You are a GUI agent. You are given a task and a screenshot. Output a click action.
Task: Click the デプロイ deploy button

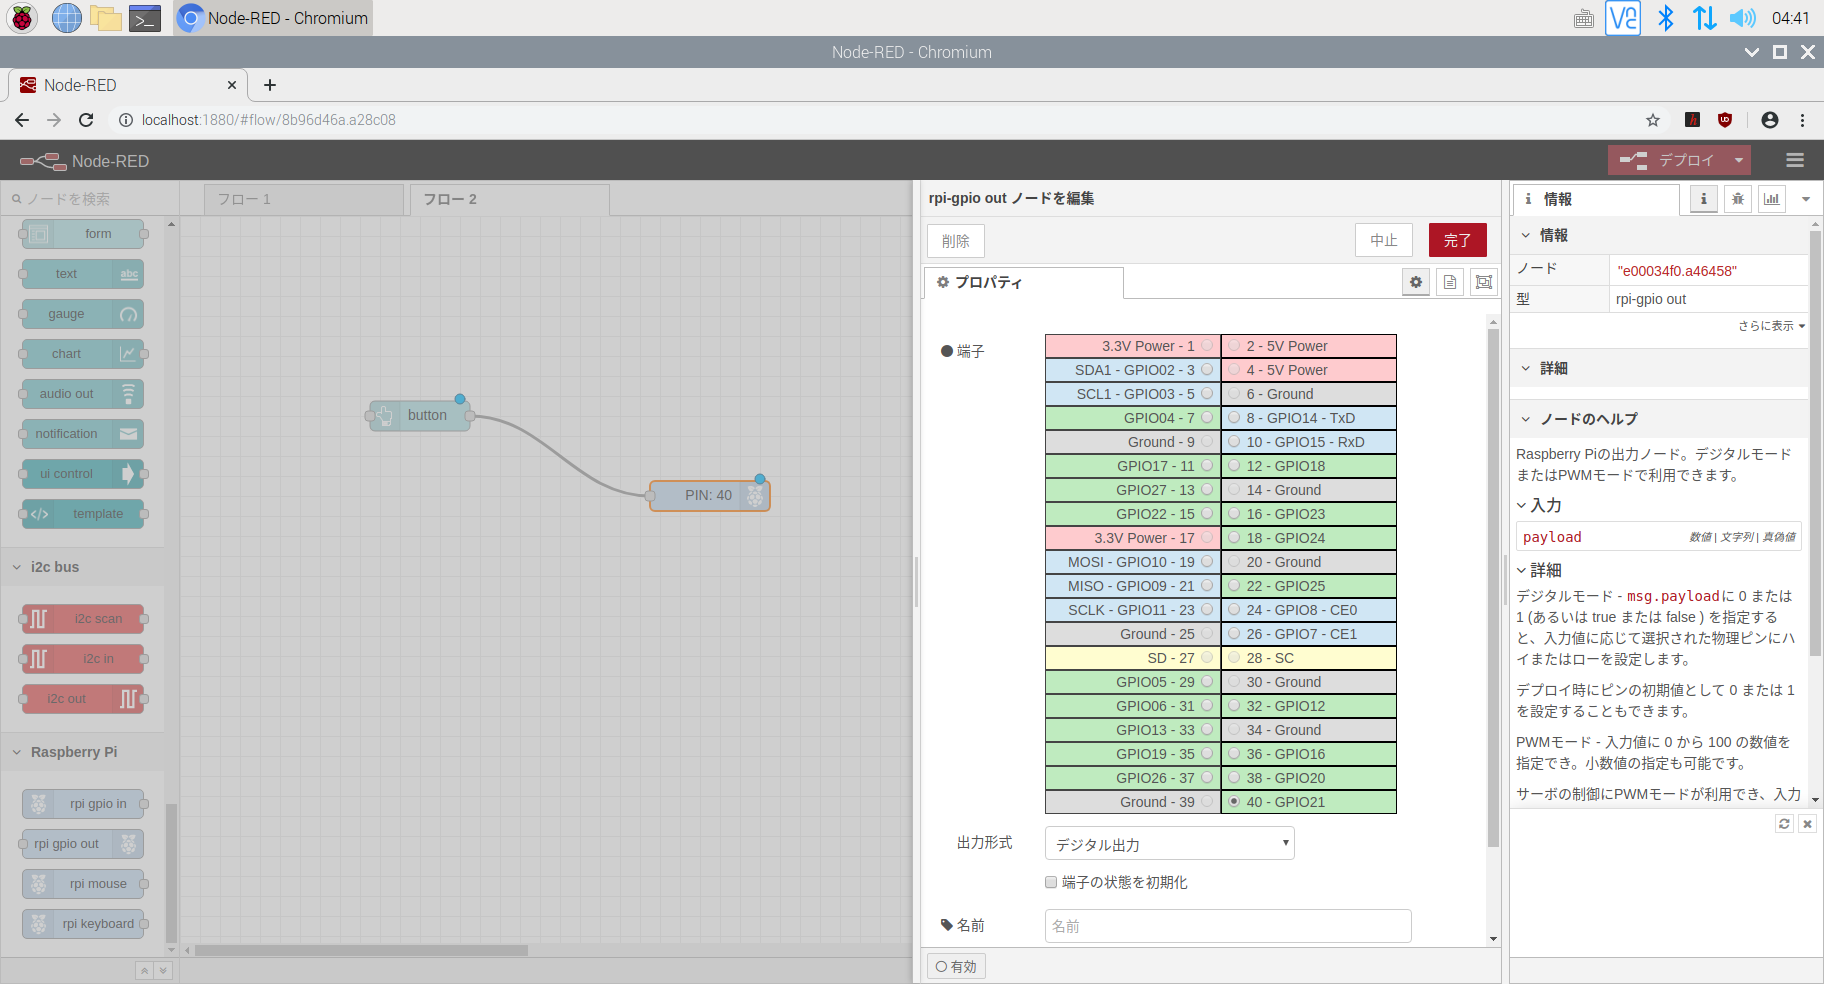click(x=1668, y=160)
